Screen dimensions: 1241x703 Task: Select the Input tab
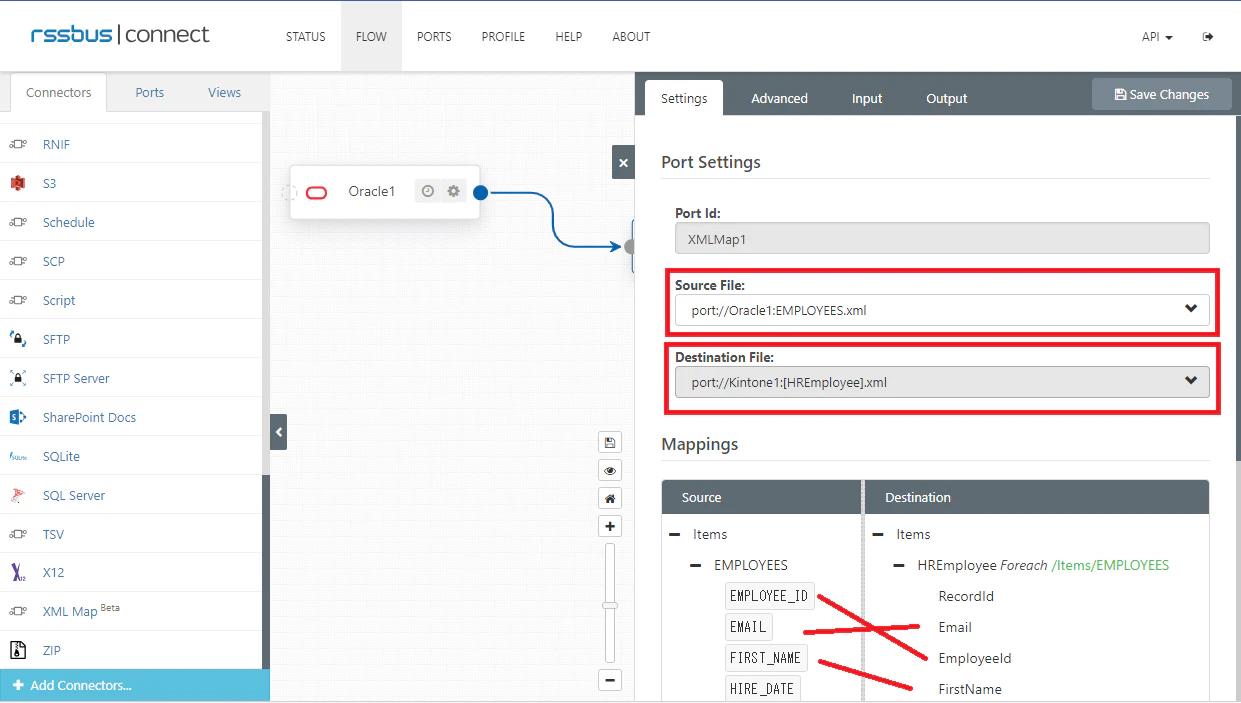(x=867, y=98)
